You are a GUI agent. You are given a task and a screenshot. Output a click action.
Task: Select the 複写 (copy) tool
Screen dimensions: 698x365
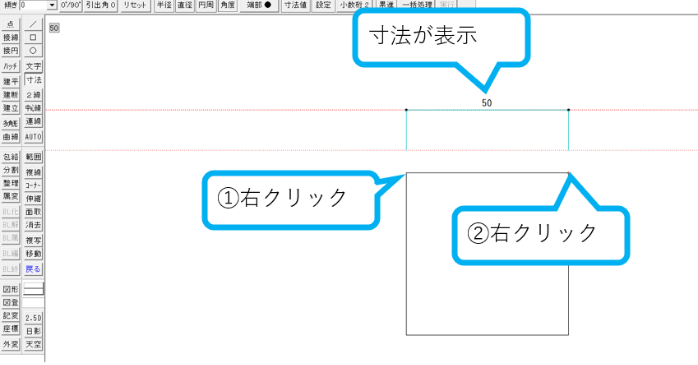33,240
